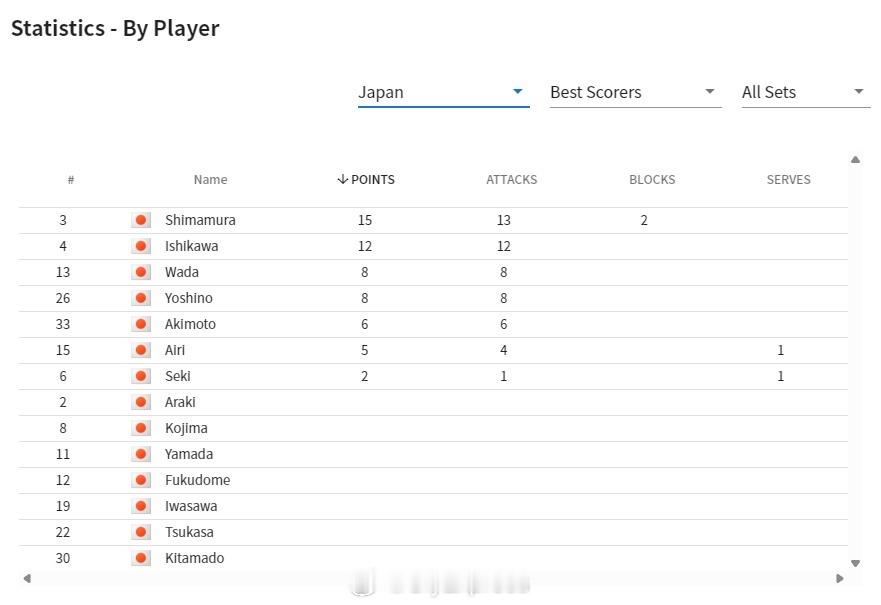Sort table by BLOCKS column header
This screenshot has width=881, height=605.
(x=652, y=180)
